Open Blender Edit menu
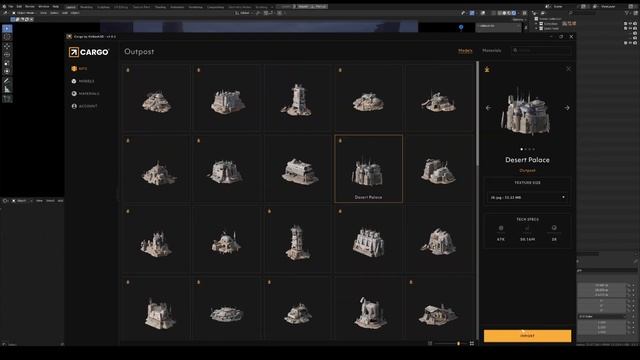 pos(19,7)
